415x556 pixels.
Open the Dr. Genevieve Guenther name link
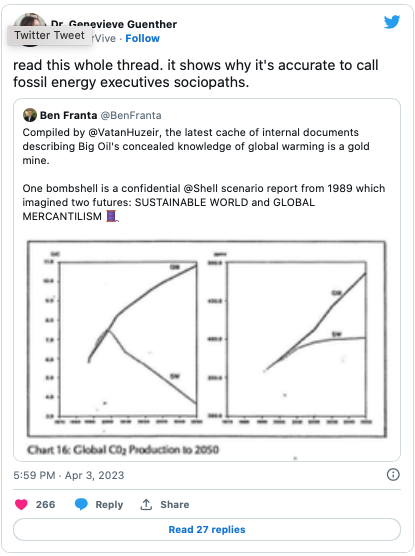114,24
